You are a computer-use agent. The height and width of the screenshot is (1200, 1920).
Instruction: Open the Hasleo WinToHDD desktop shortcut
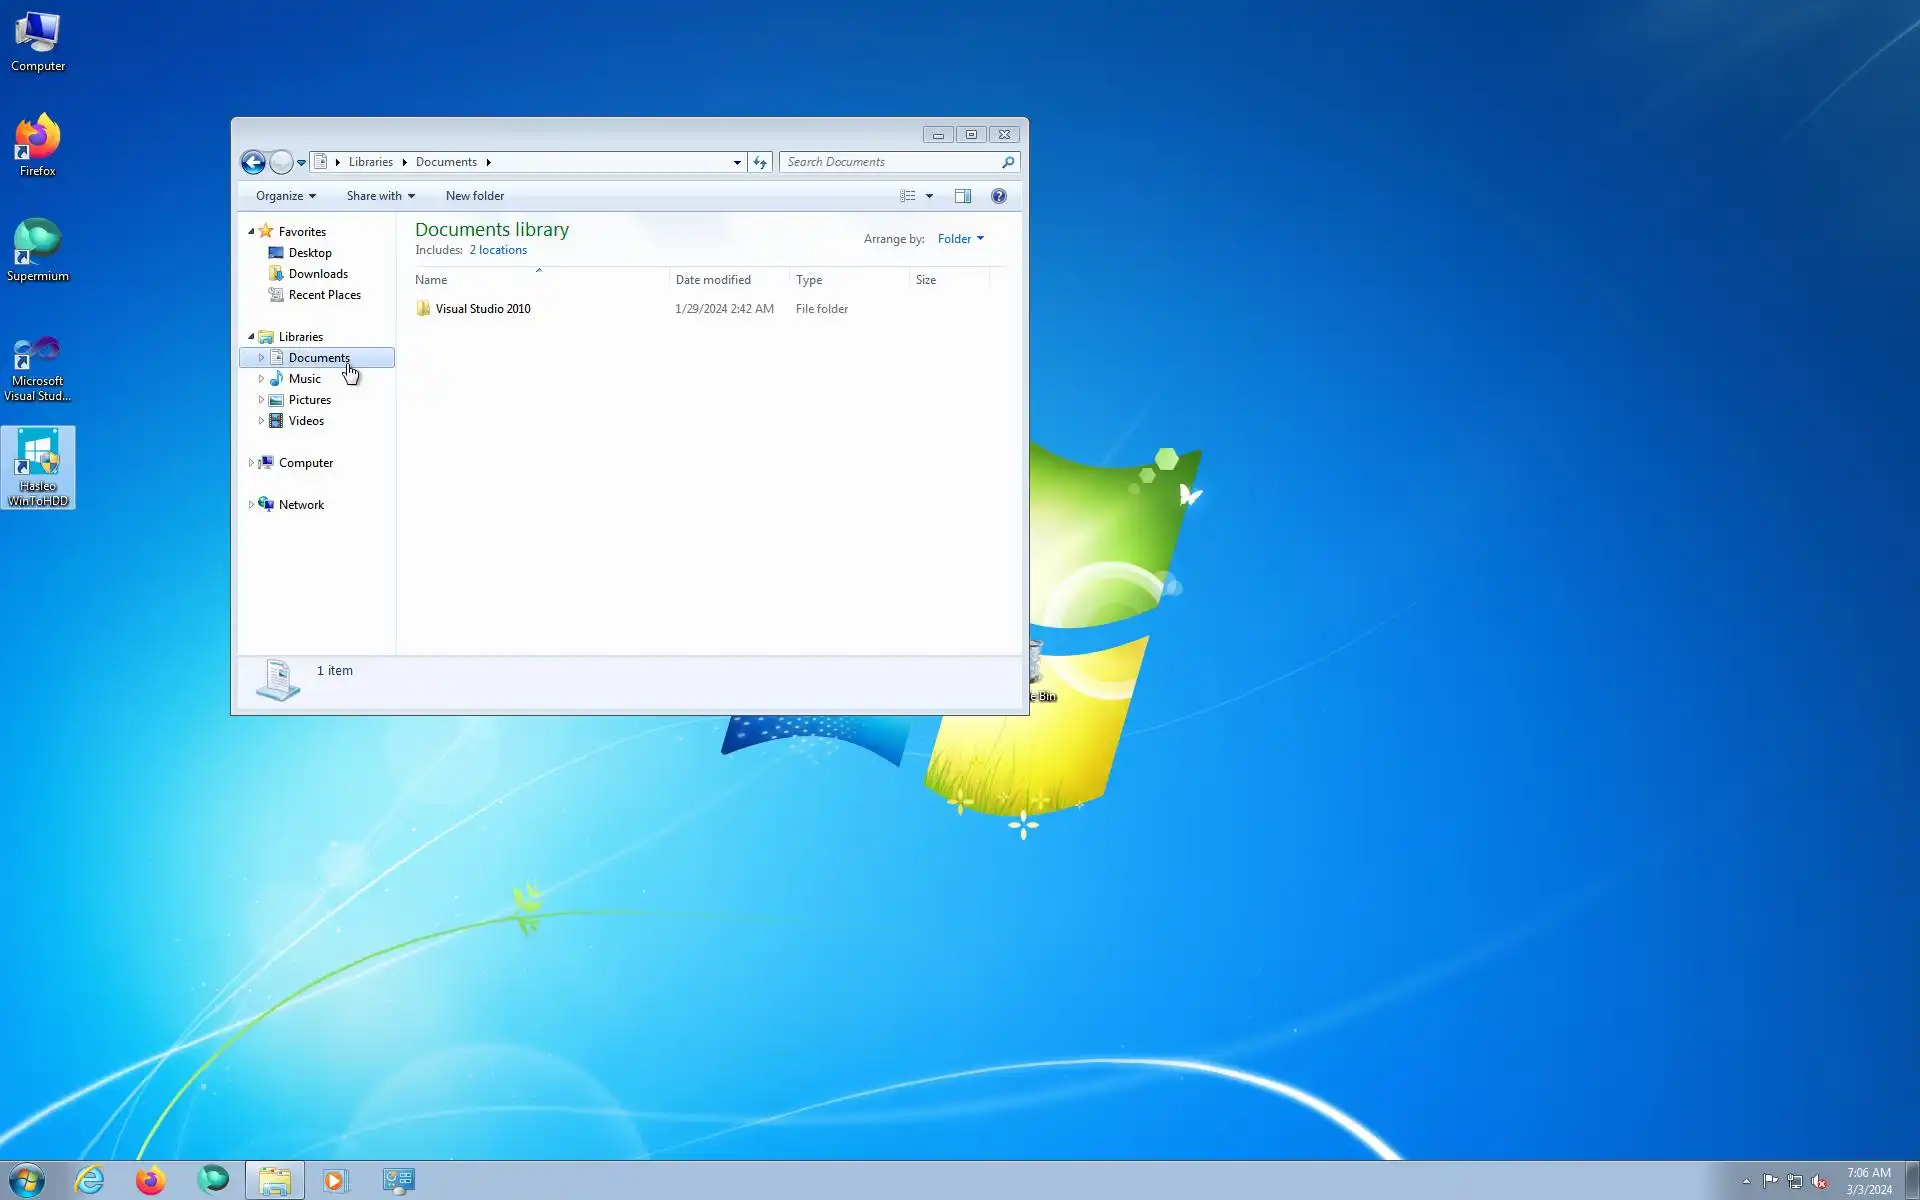coord(38,466)
